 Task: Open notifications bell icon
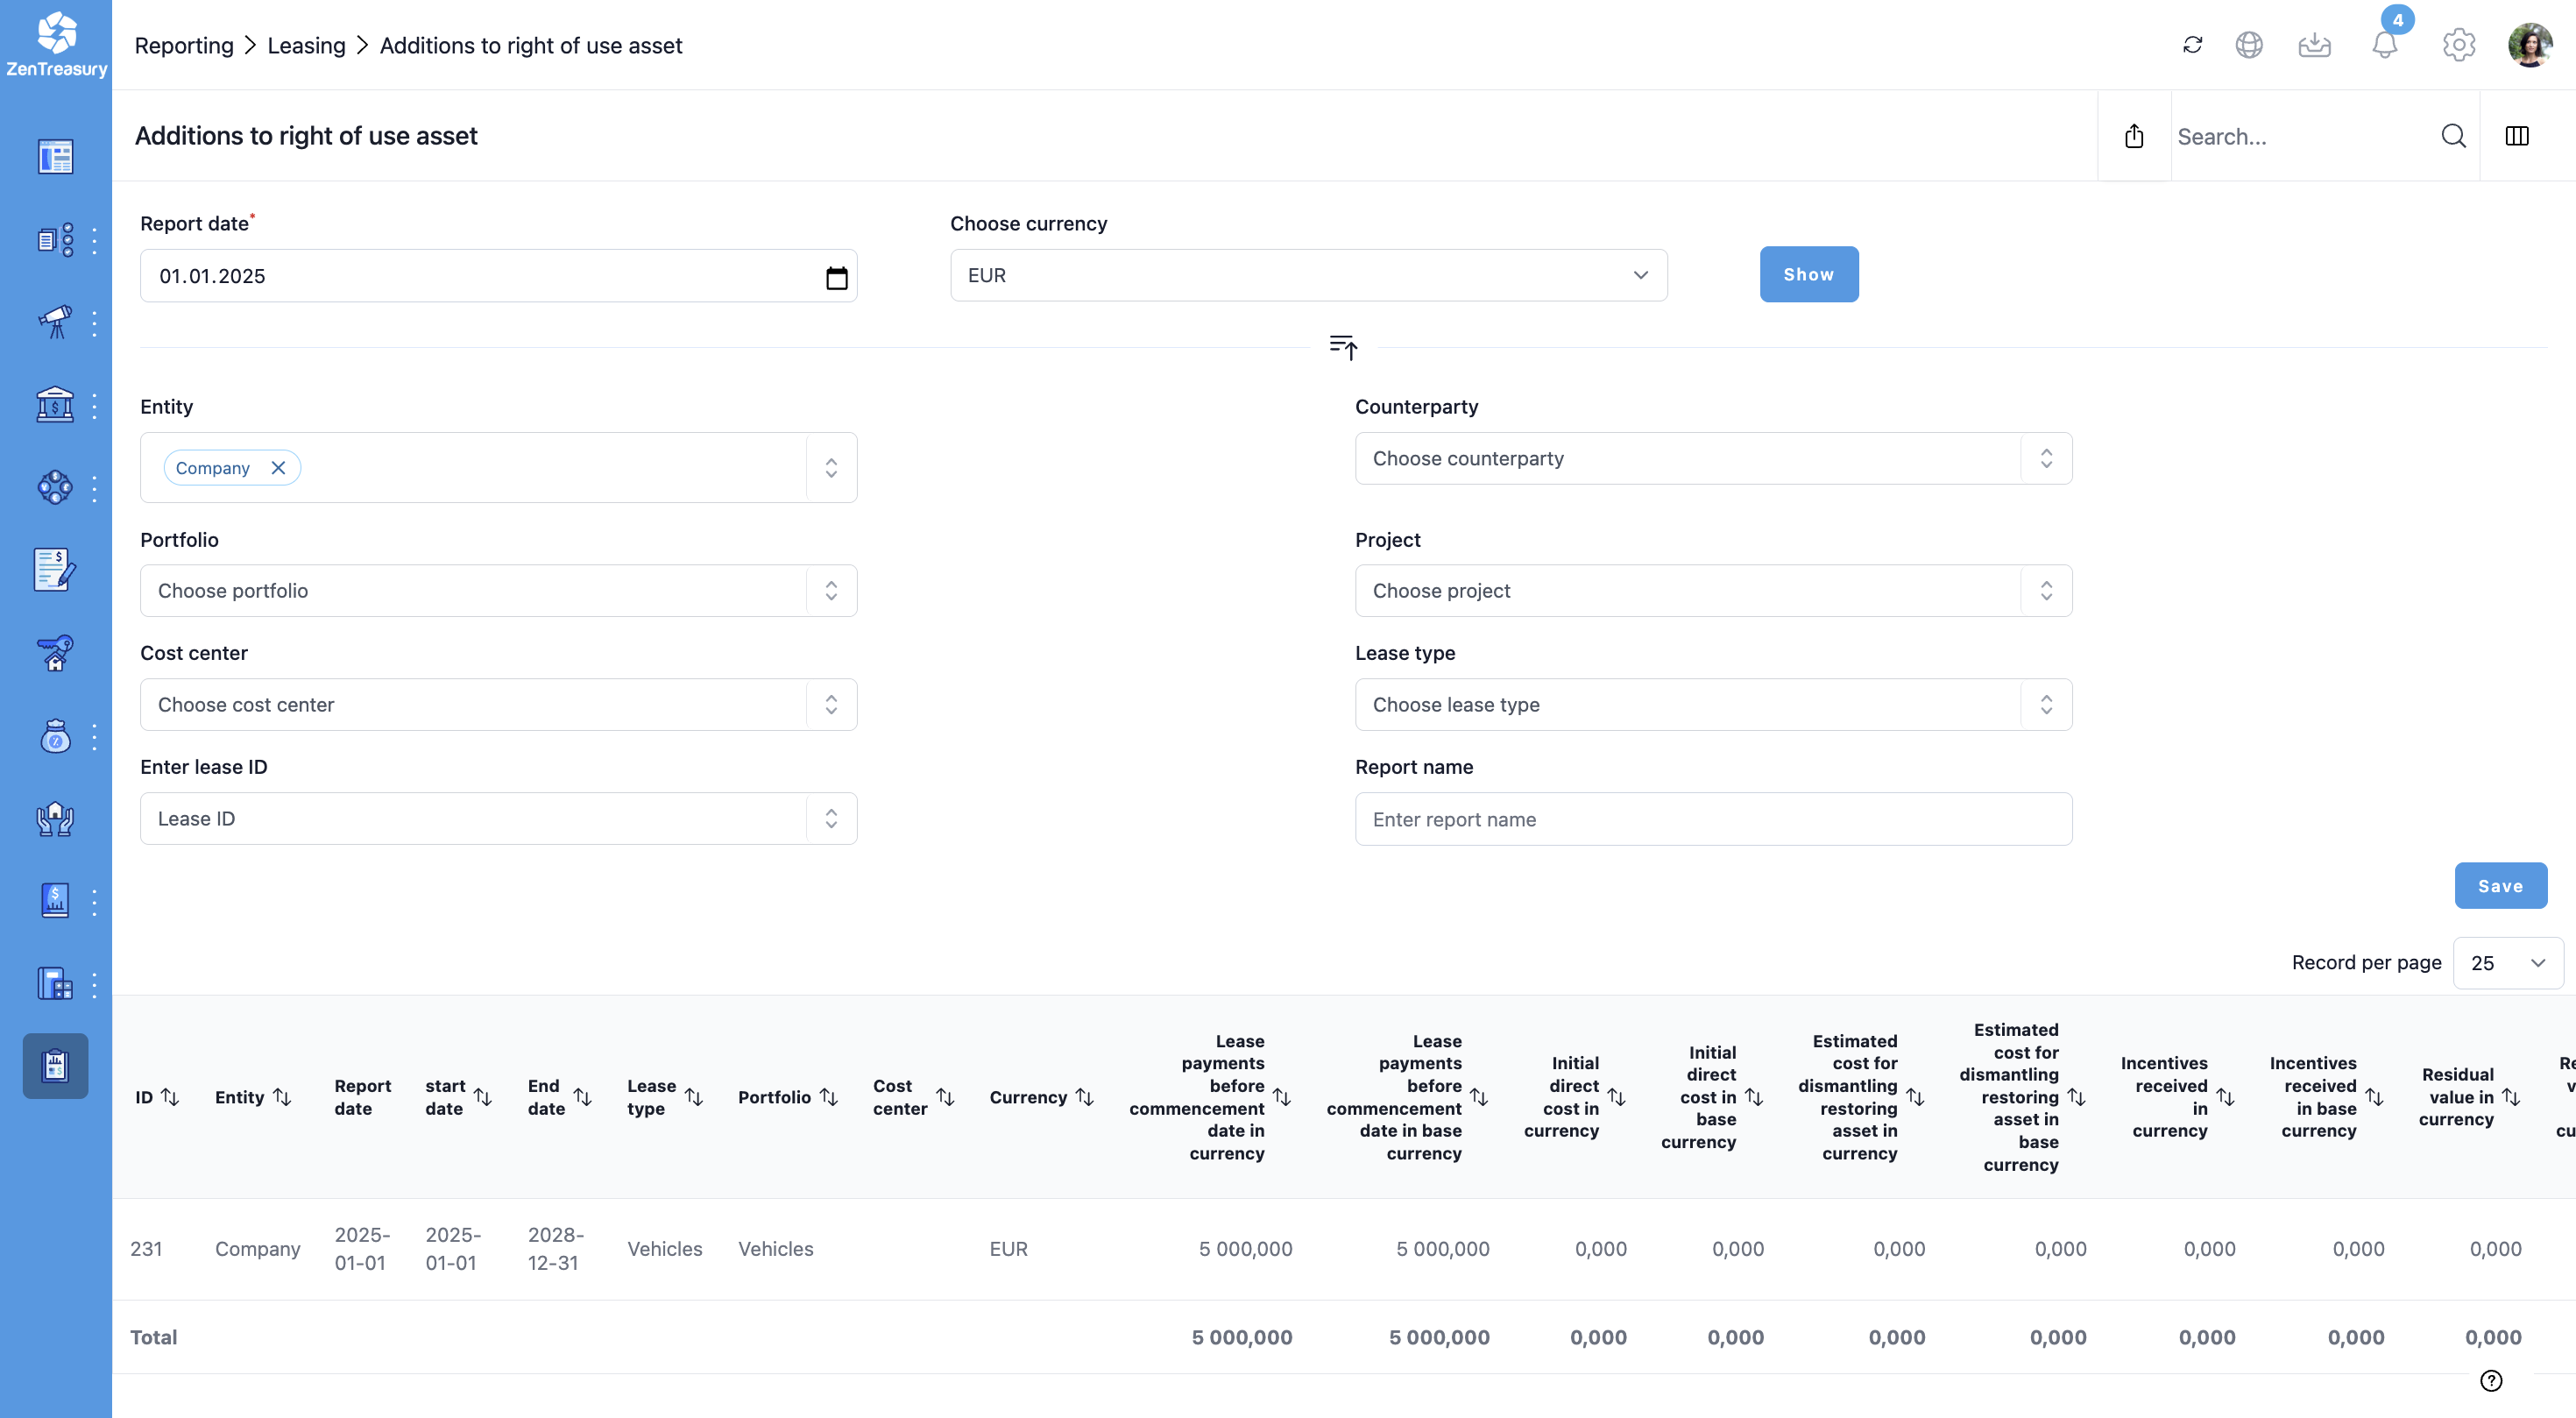click(x=2385, y=45)
